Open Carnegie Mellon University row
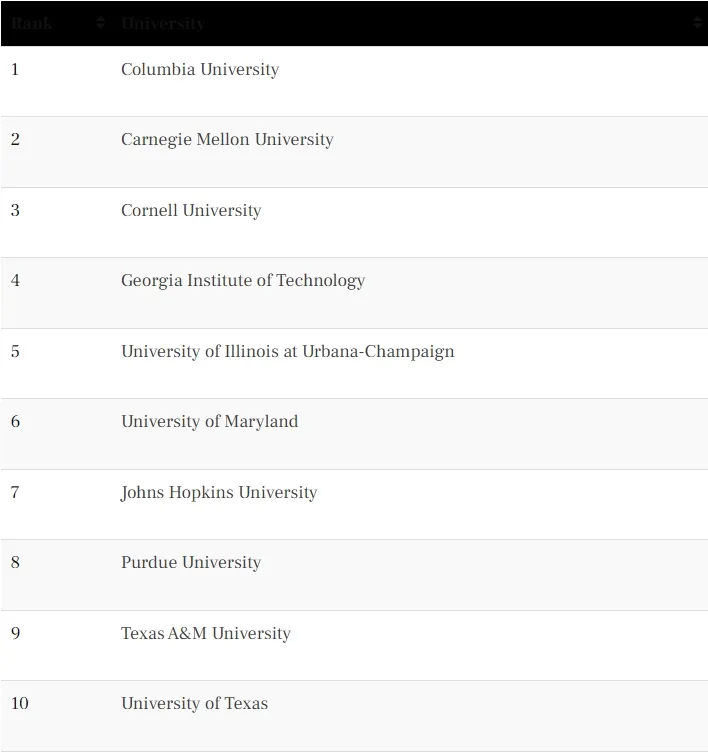The width and height of the screenshot is (708, 754). pos(227,139)
